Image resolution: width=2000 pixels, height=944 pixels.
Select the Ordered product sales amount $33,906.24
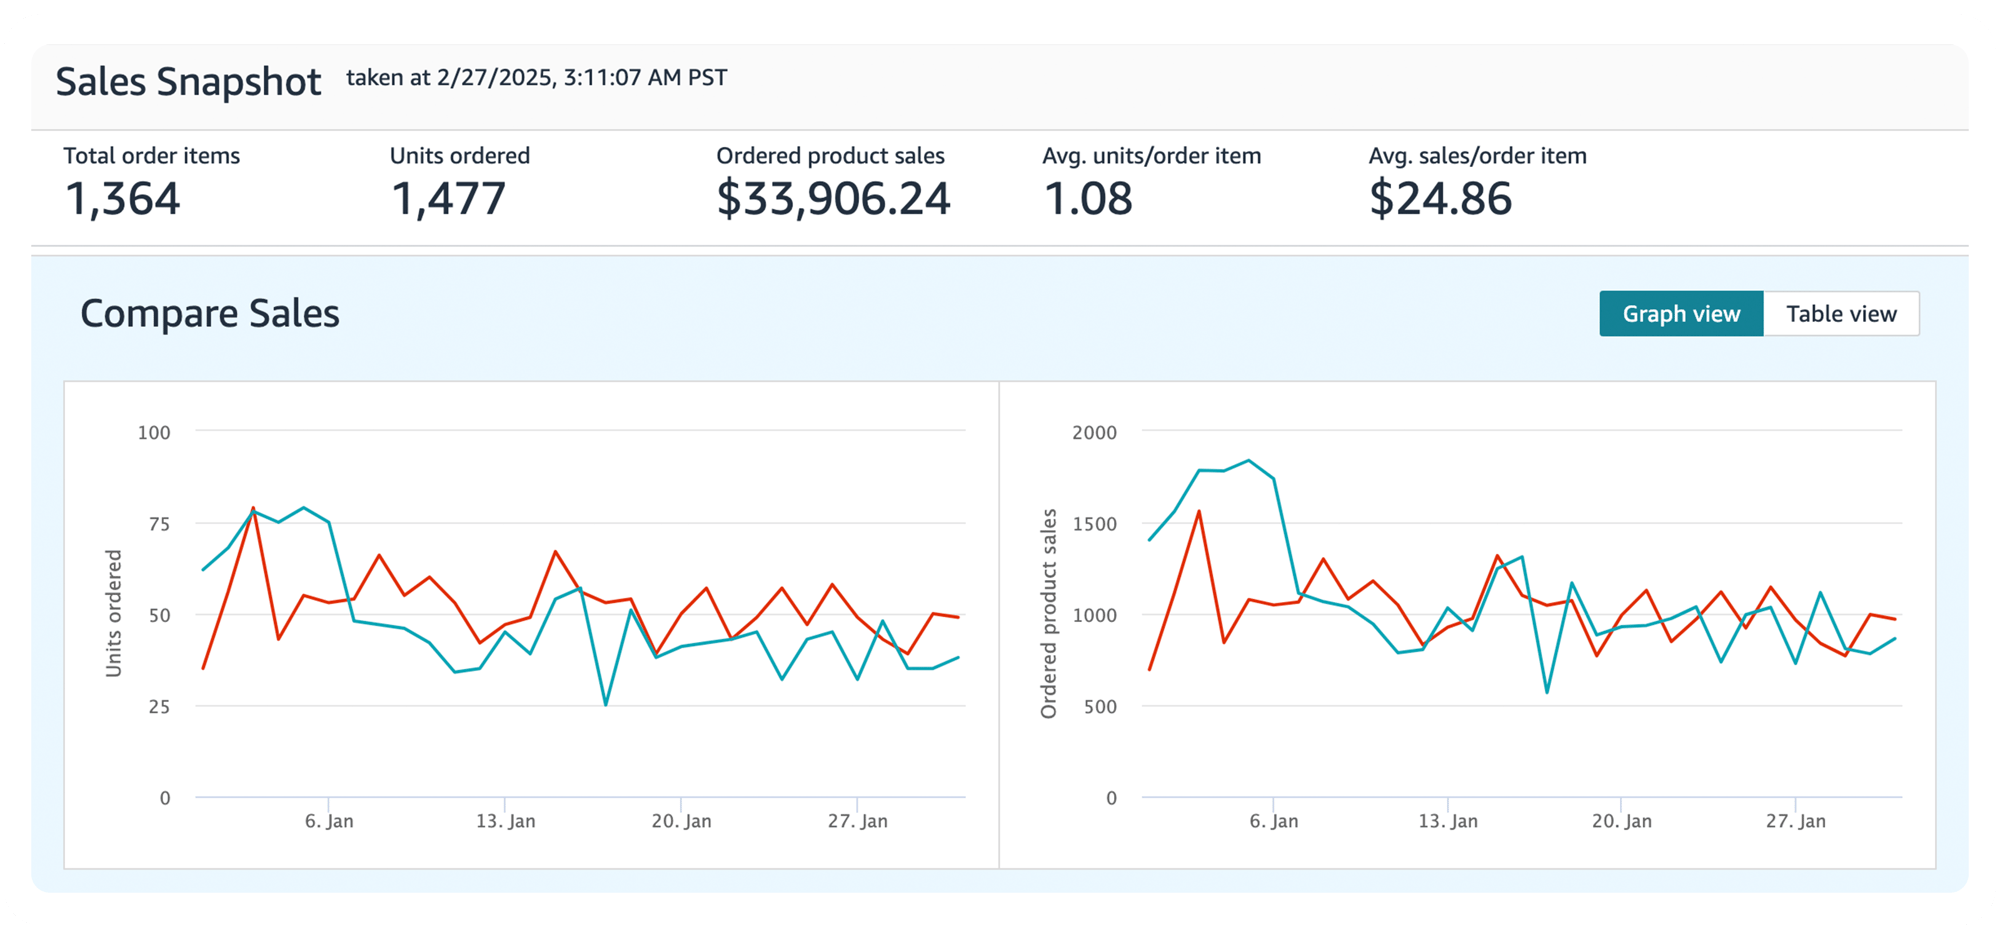tap(832, 198)
